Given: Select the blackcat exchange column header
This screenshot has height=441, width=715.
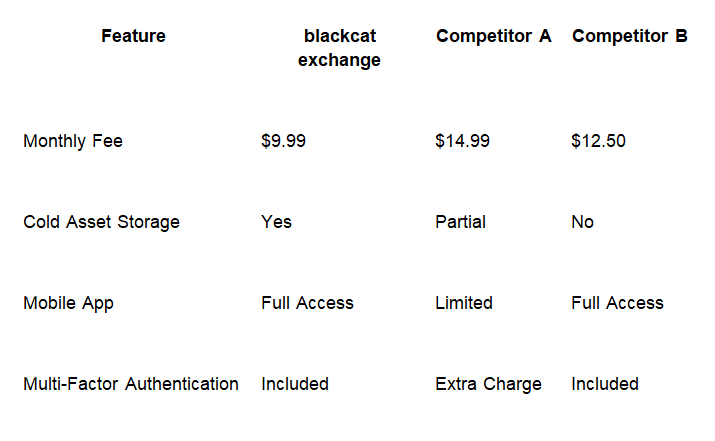Looking at the screenshot, I should point(339,48).
